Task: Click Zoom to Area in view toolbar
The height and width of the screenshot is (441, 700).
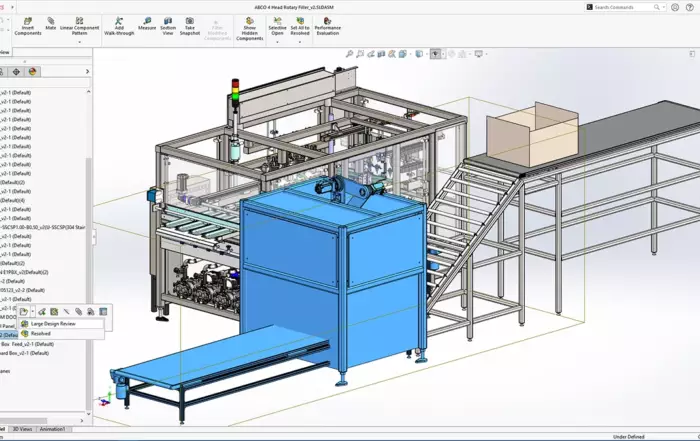Action: (360, 54)
